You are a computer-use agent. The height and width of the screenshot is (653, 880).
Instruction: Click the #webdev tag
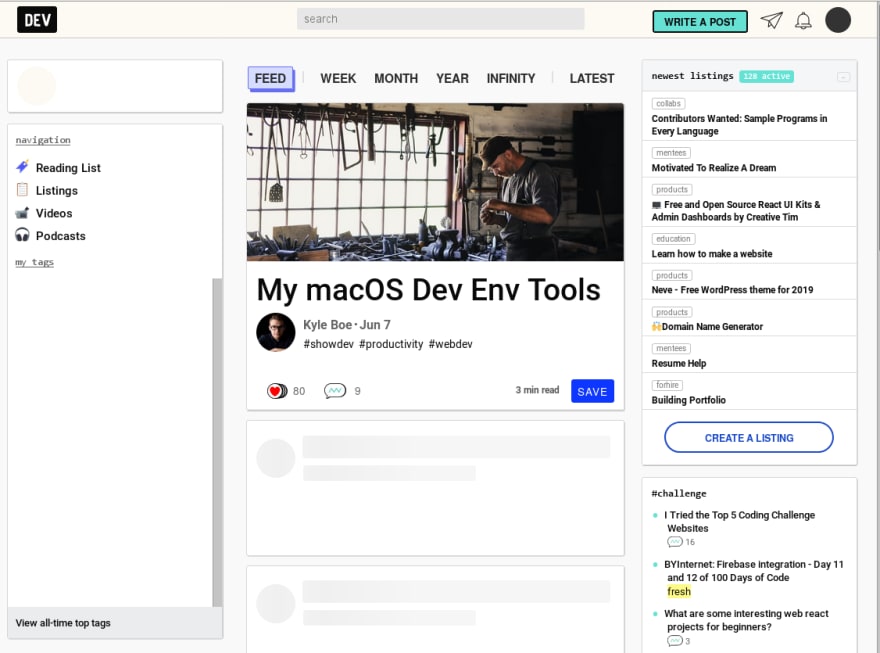coord(451,344)
